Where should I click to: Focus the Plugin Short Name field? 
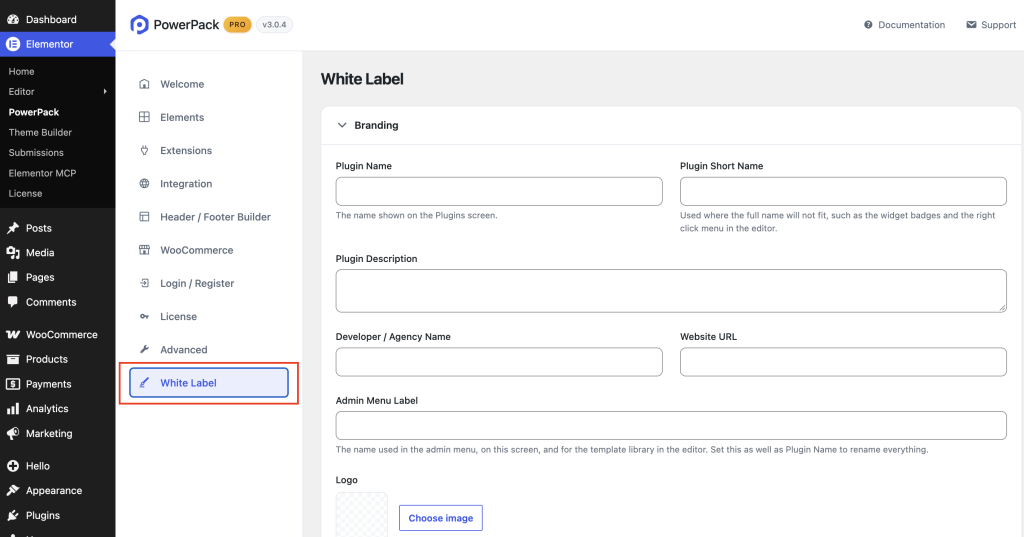(843, 191)
